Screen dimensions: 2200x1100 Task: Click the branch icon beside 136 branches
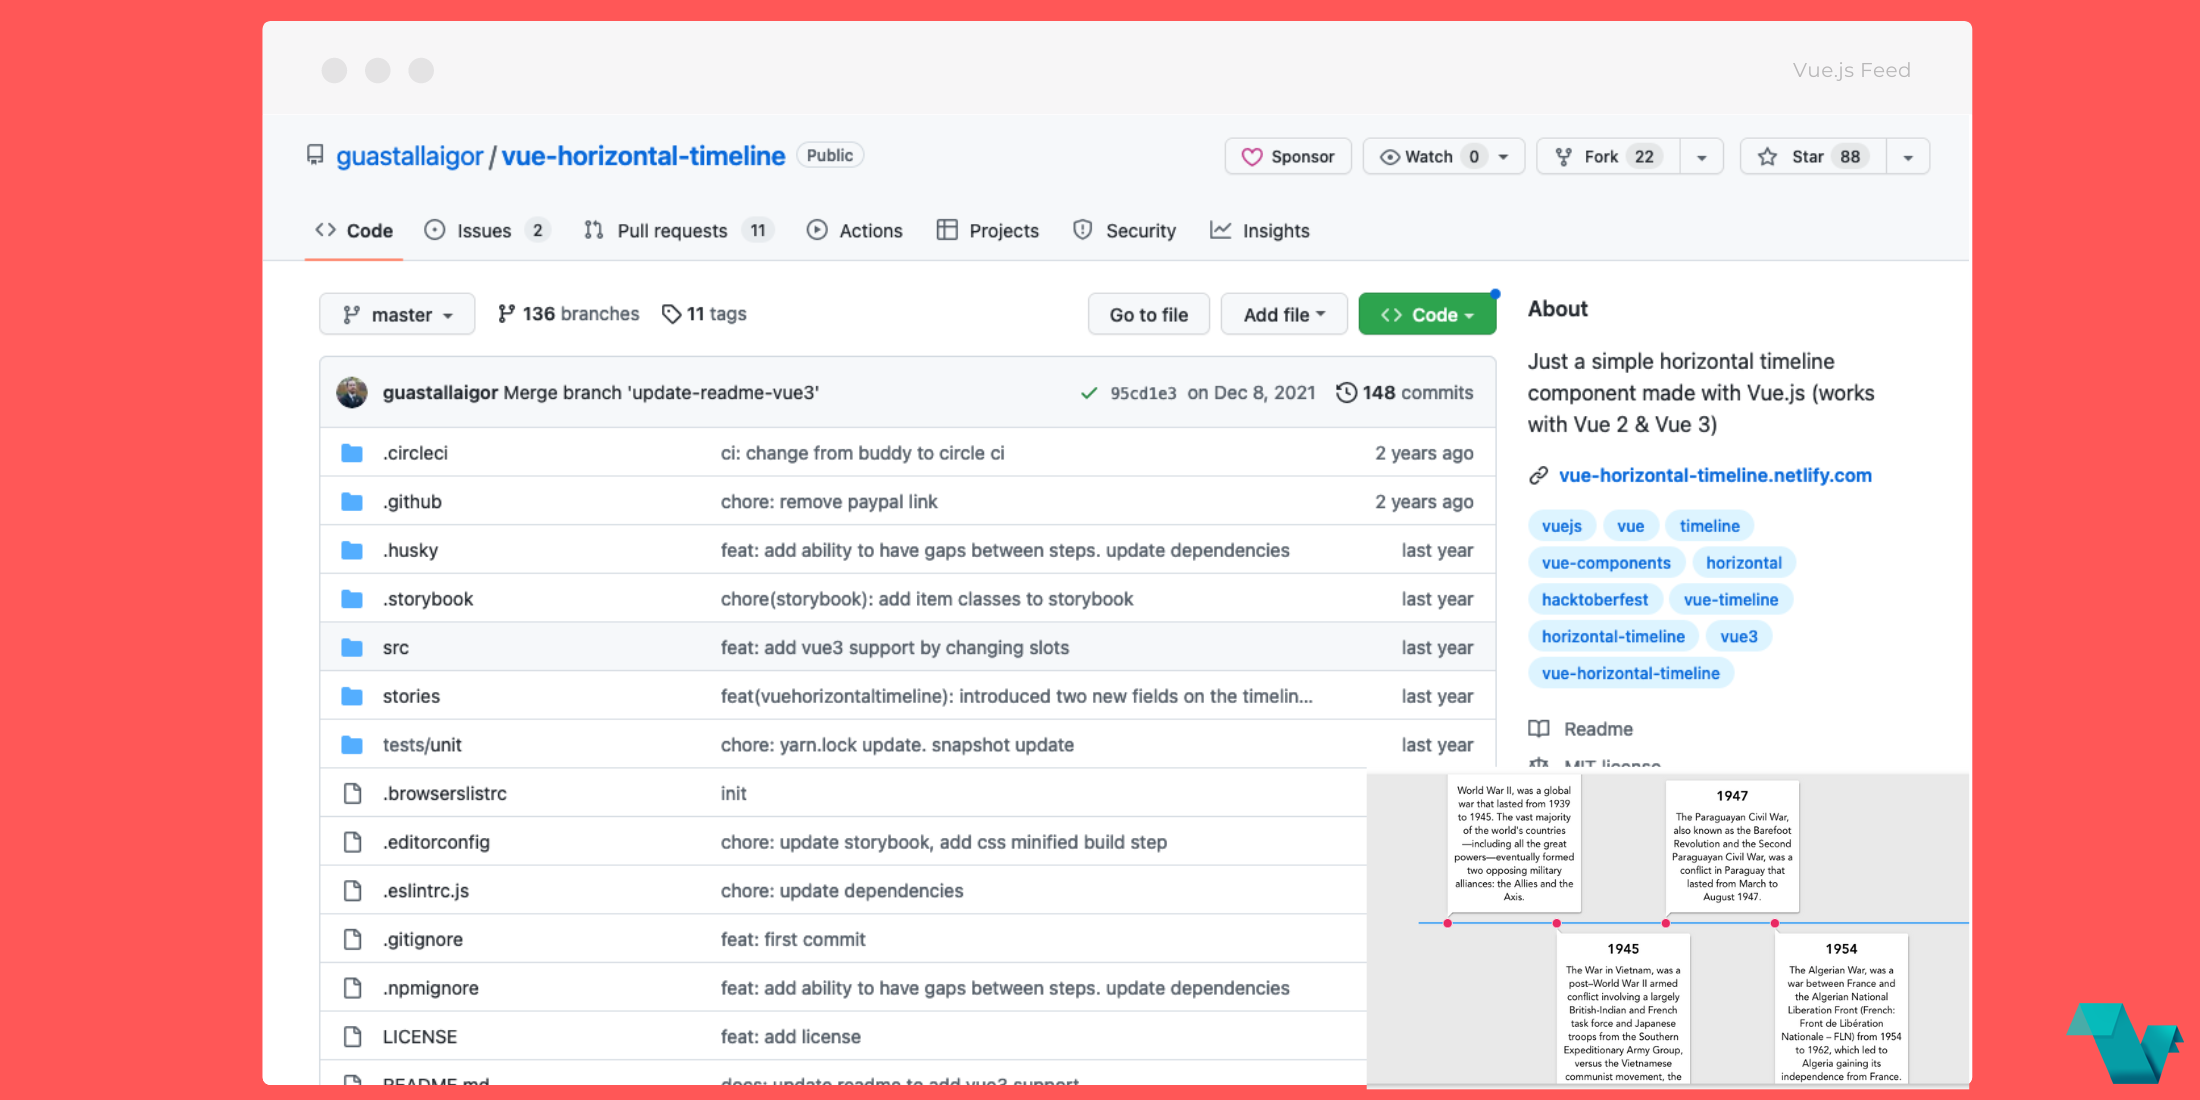pyautogui.click(x=508, y=313)
